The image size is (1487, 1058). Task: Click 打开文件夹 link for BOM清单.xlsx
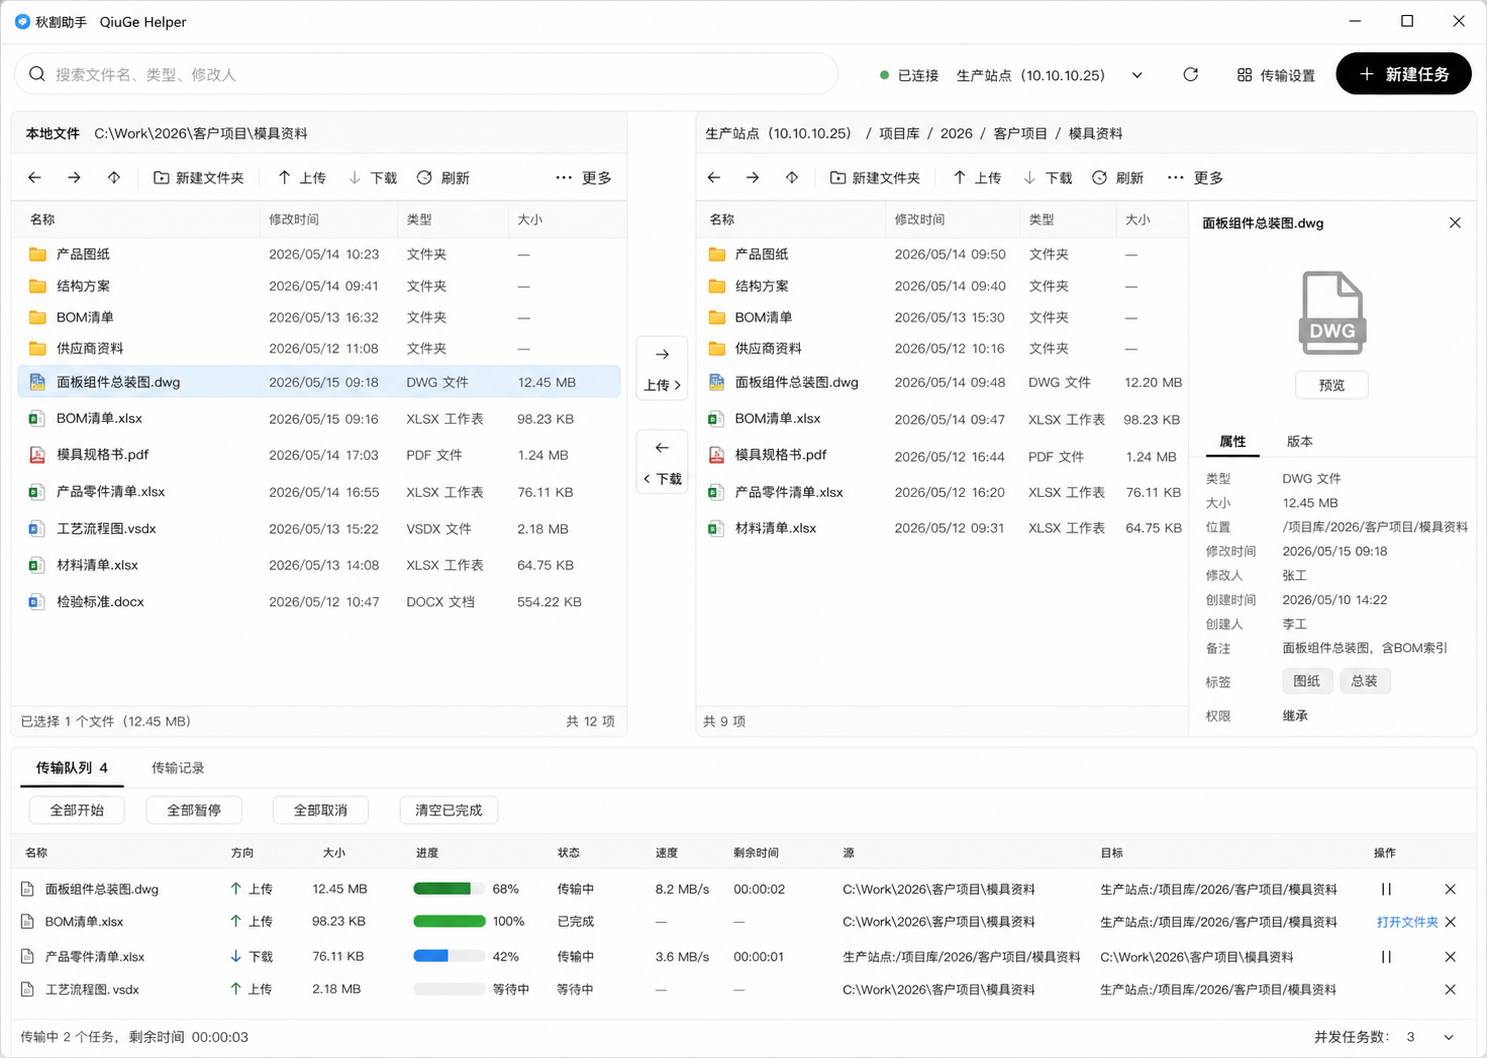click(x=1407, y=922)
